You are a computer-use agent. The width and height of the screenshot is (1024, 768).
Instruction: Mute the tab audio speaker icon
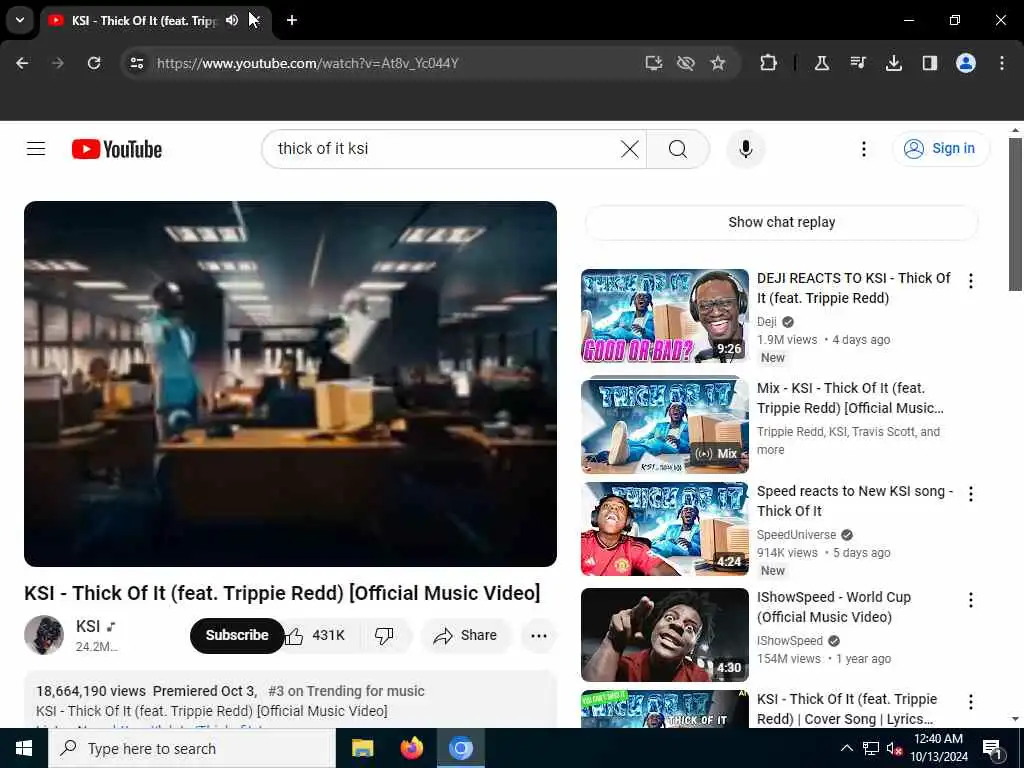(x=232, y=20)
